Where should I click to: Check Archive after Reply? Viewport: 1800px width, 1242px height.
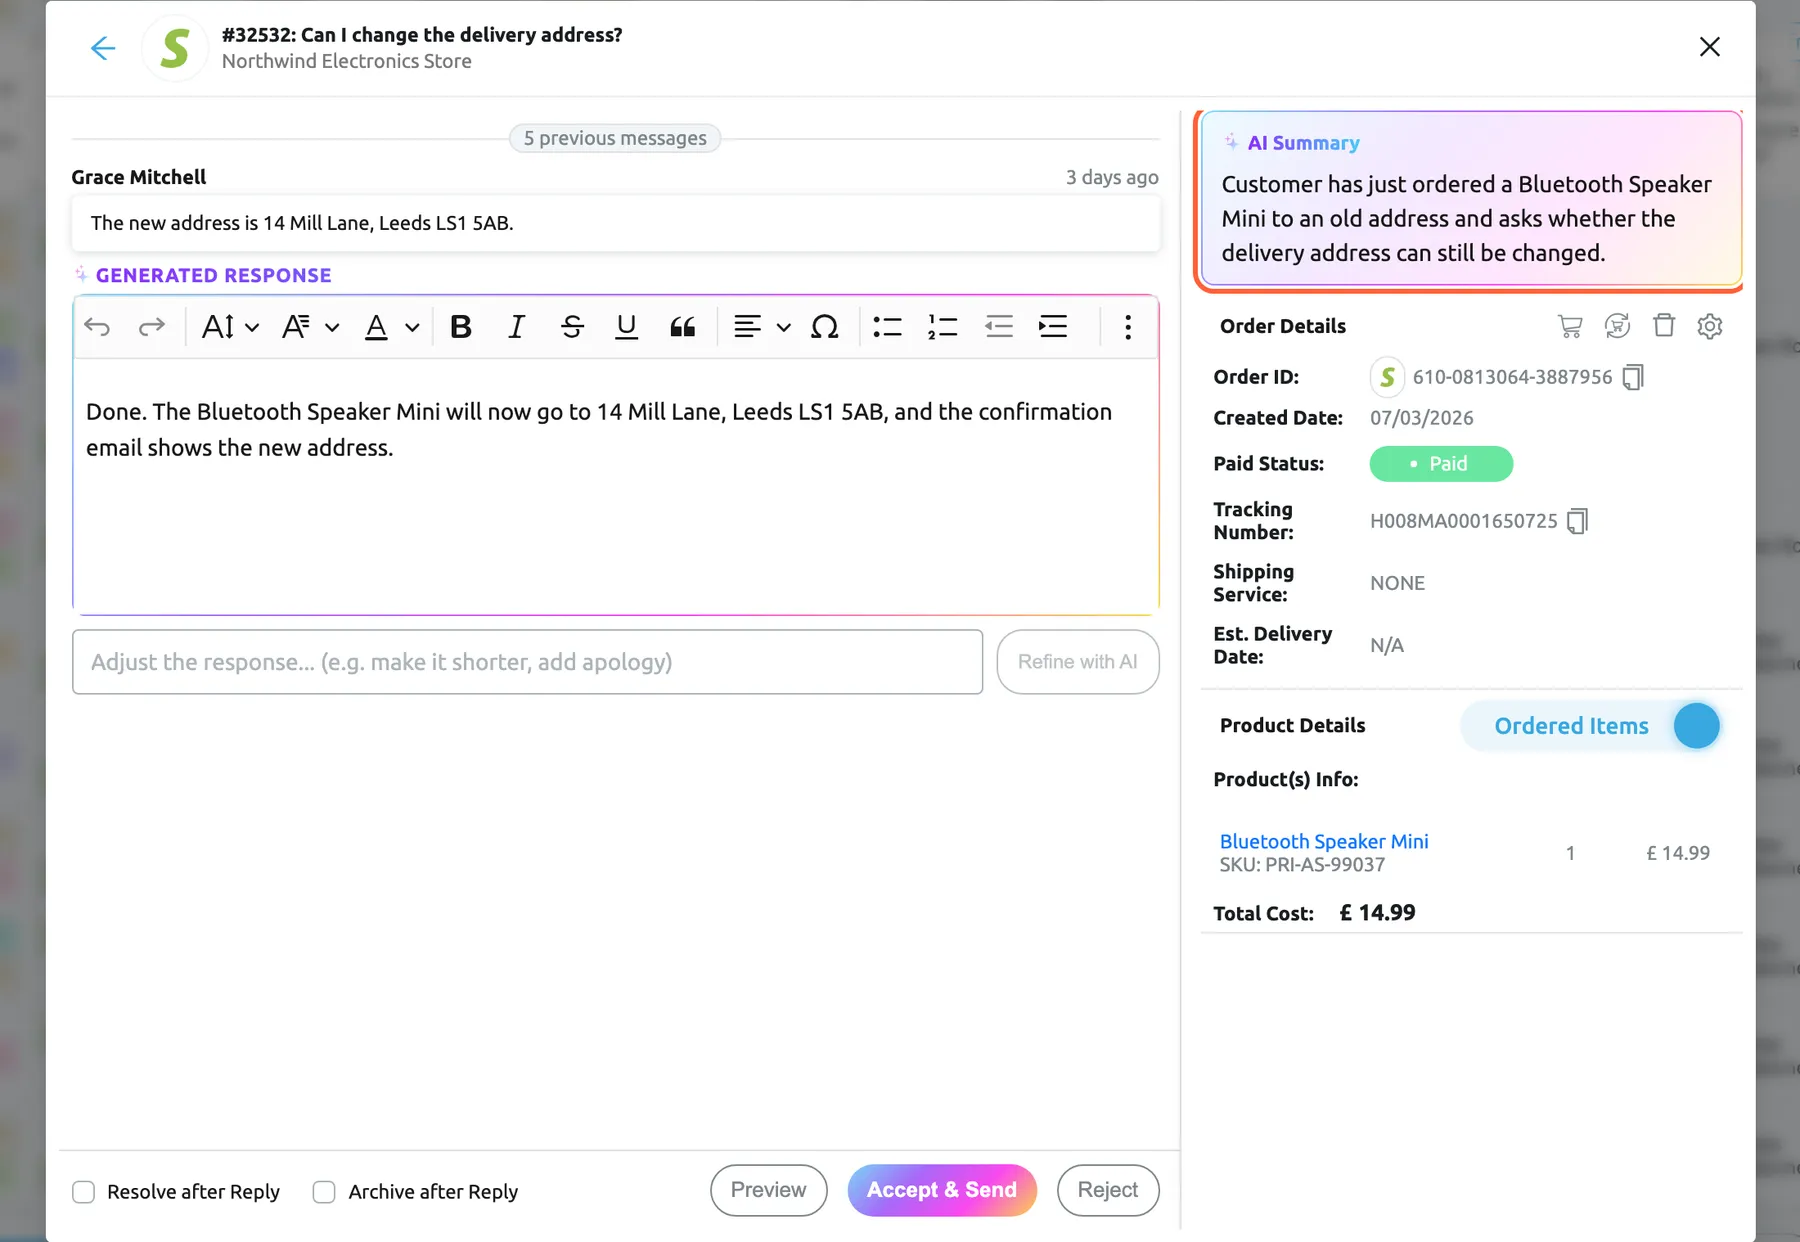pyautogui.click(x=324, y=1192)
